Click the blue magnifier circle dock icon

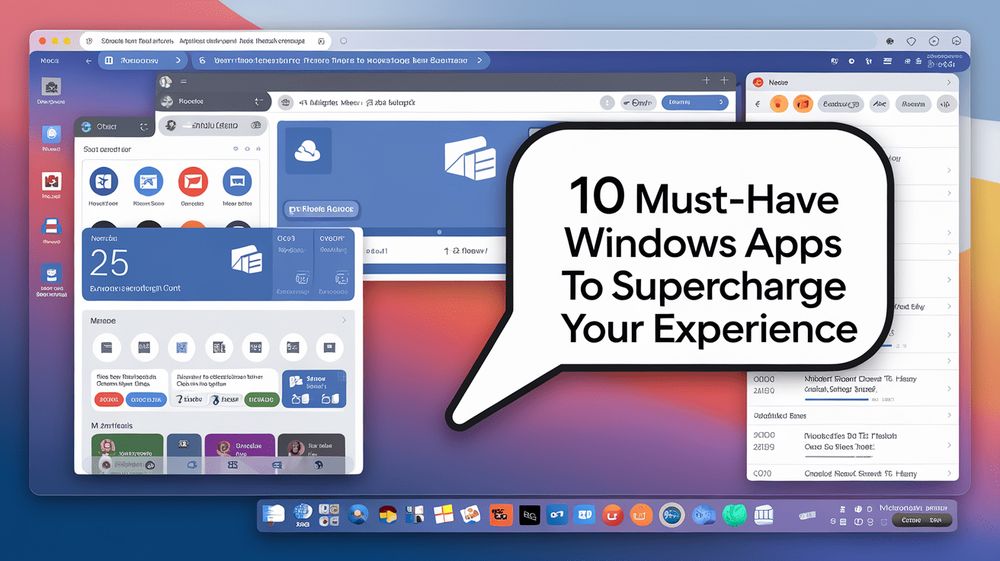tap(358, 514)
